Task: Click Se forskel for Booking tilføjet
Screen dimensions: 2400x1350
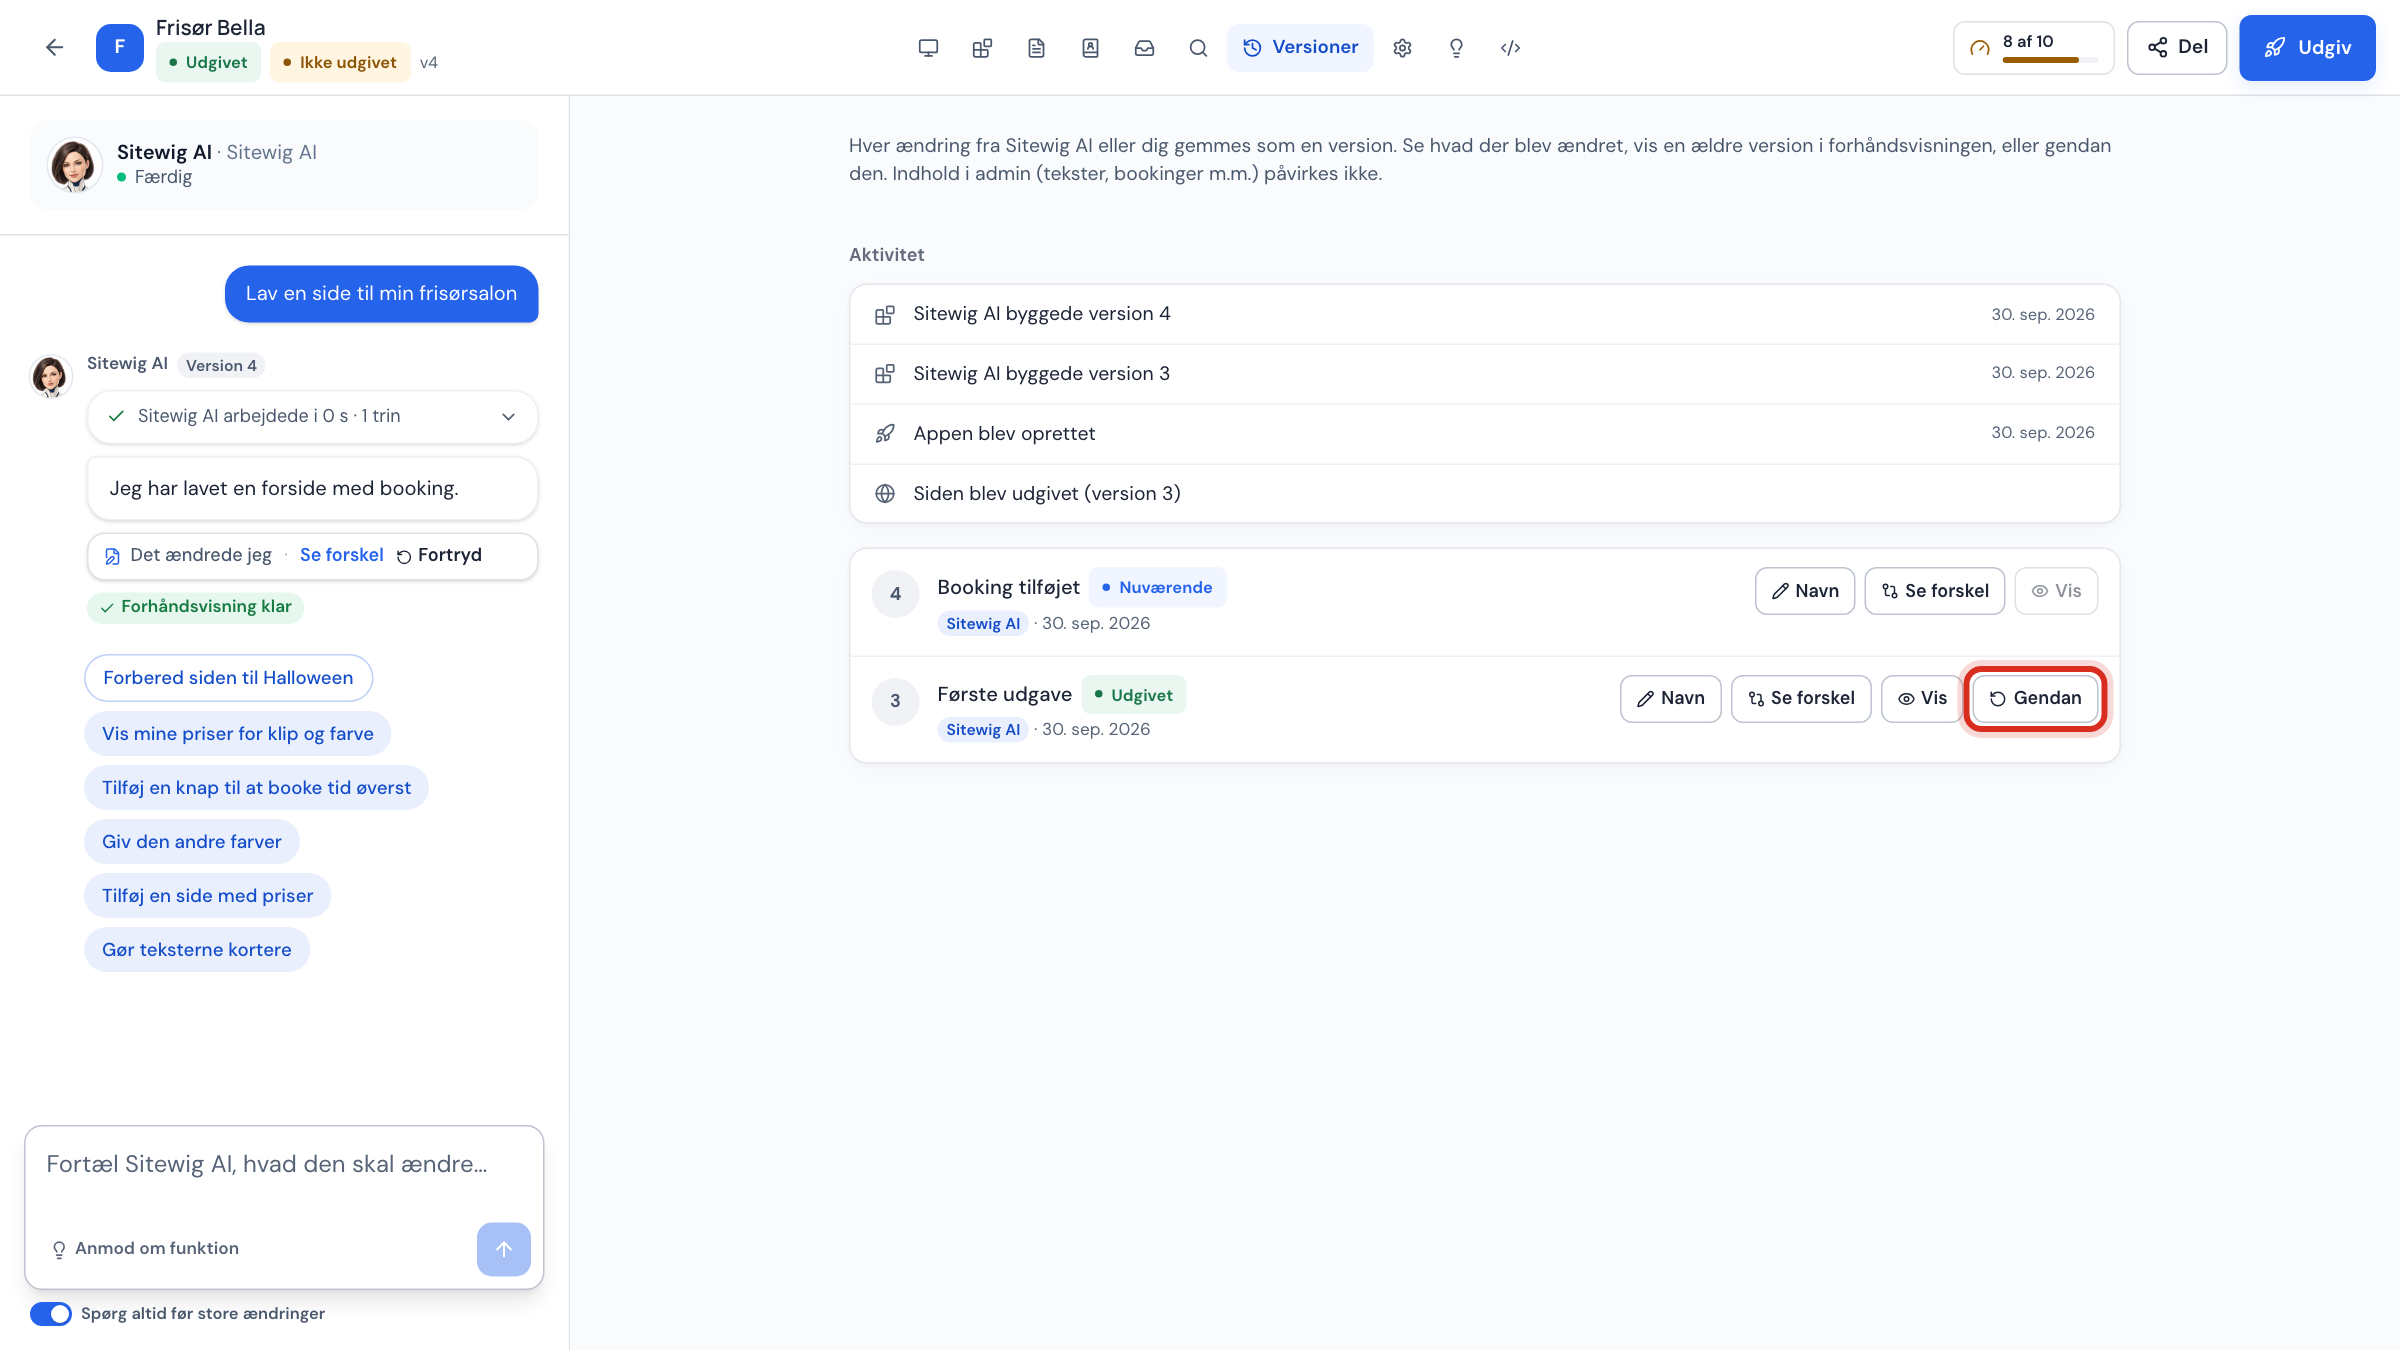Action: [1934, 591]
